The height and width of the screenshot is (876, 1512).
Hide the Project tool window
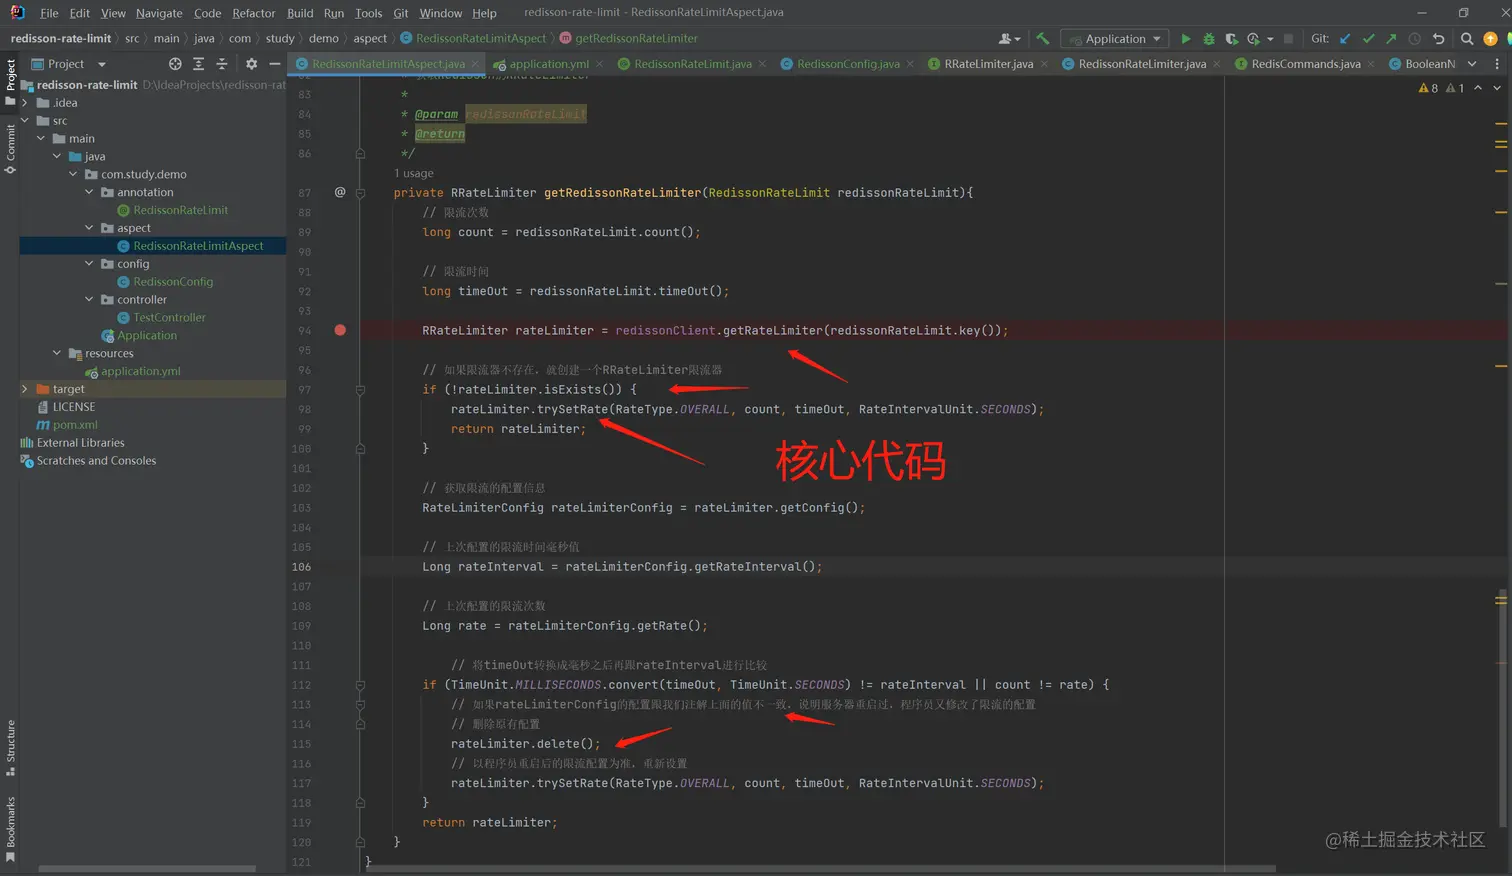274,64
